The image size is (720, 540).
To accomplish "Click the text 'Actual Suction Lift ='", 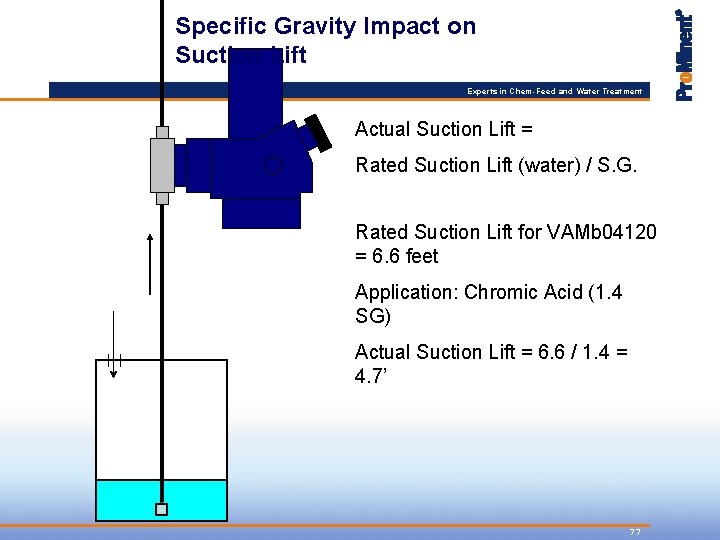I will pyautogui.click(x=444, y=129).
